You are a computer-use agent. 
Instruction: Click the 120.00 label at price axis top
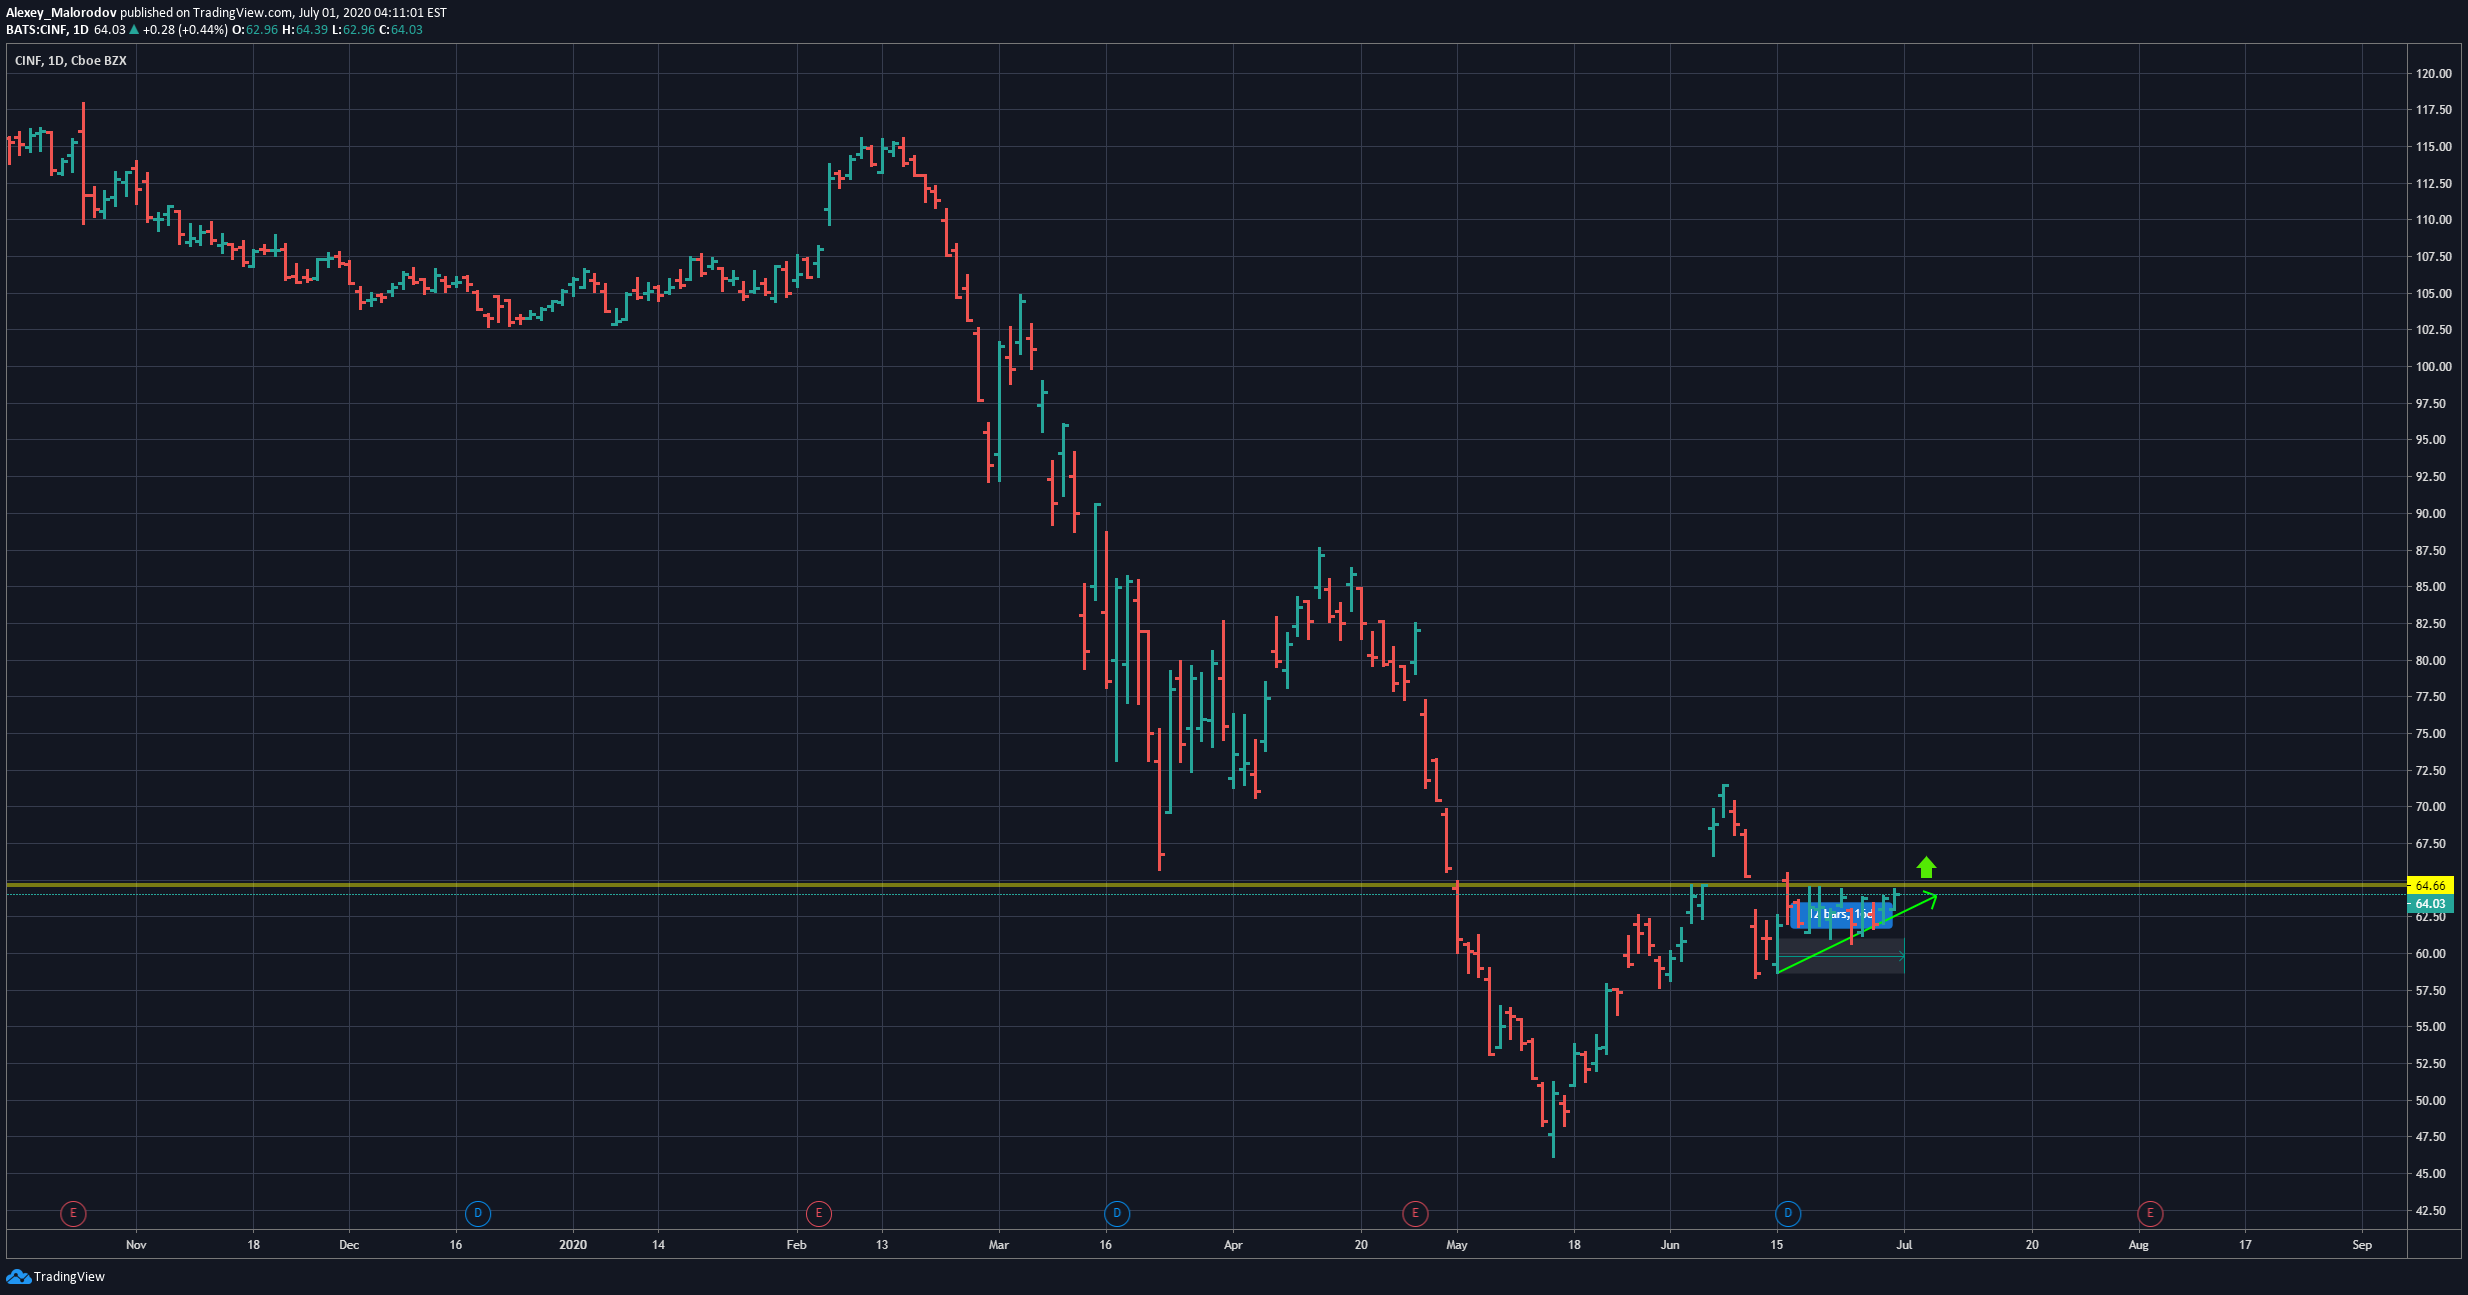[x=2433, y=74]
